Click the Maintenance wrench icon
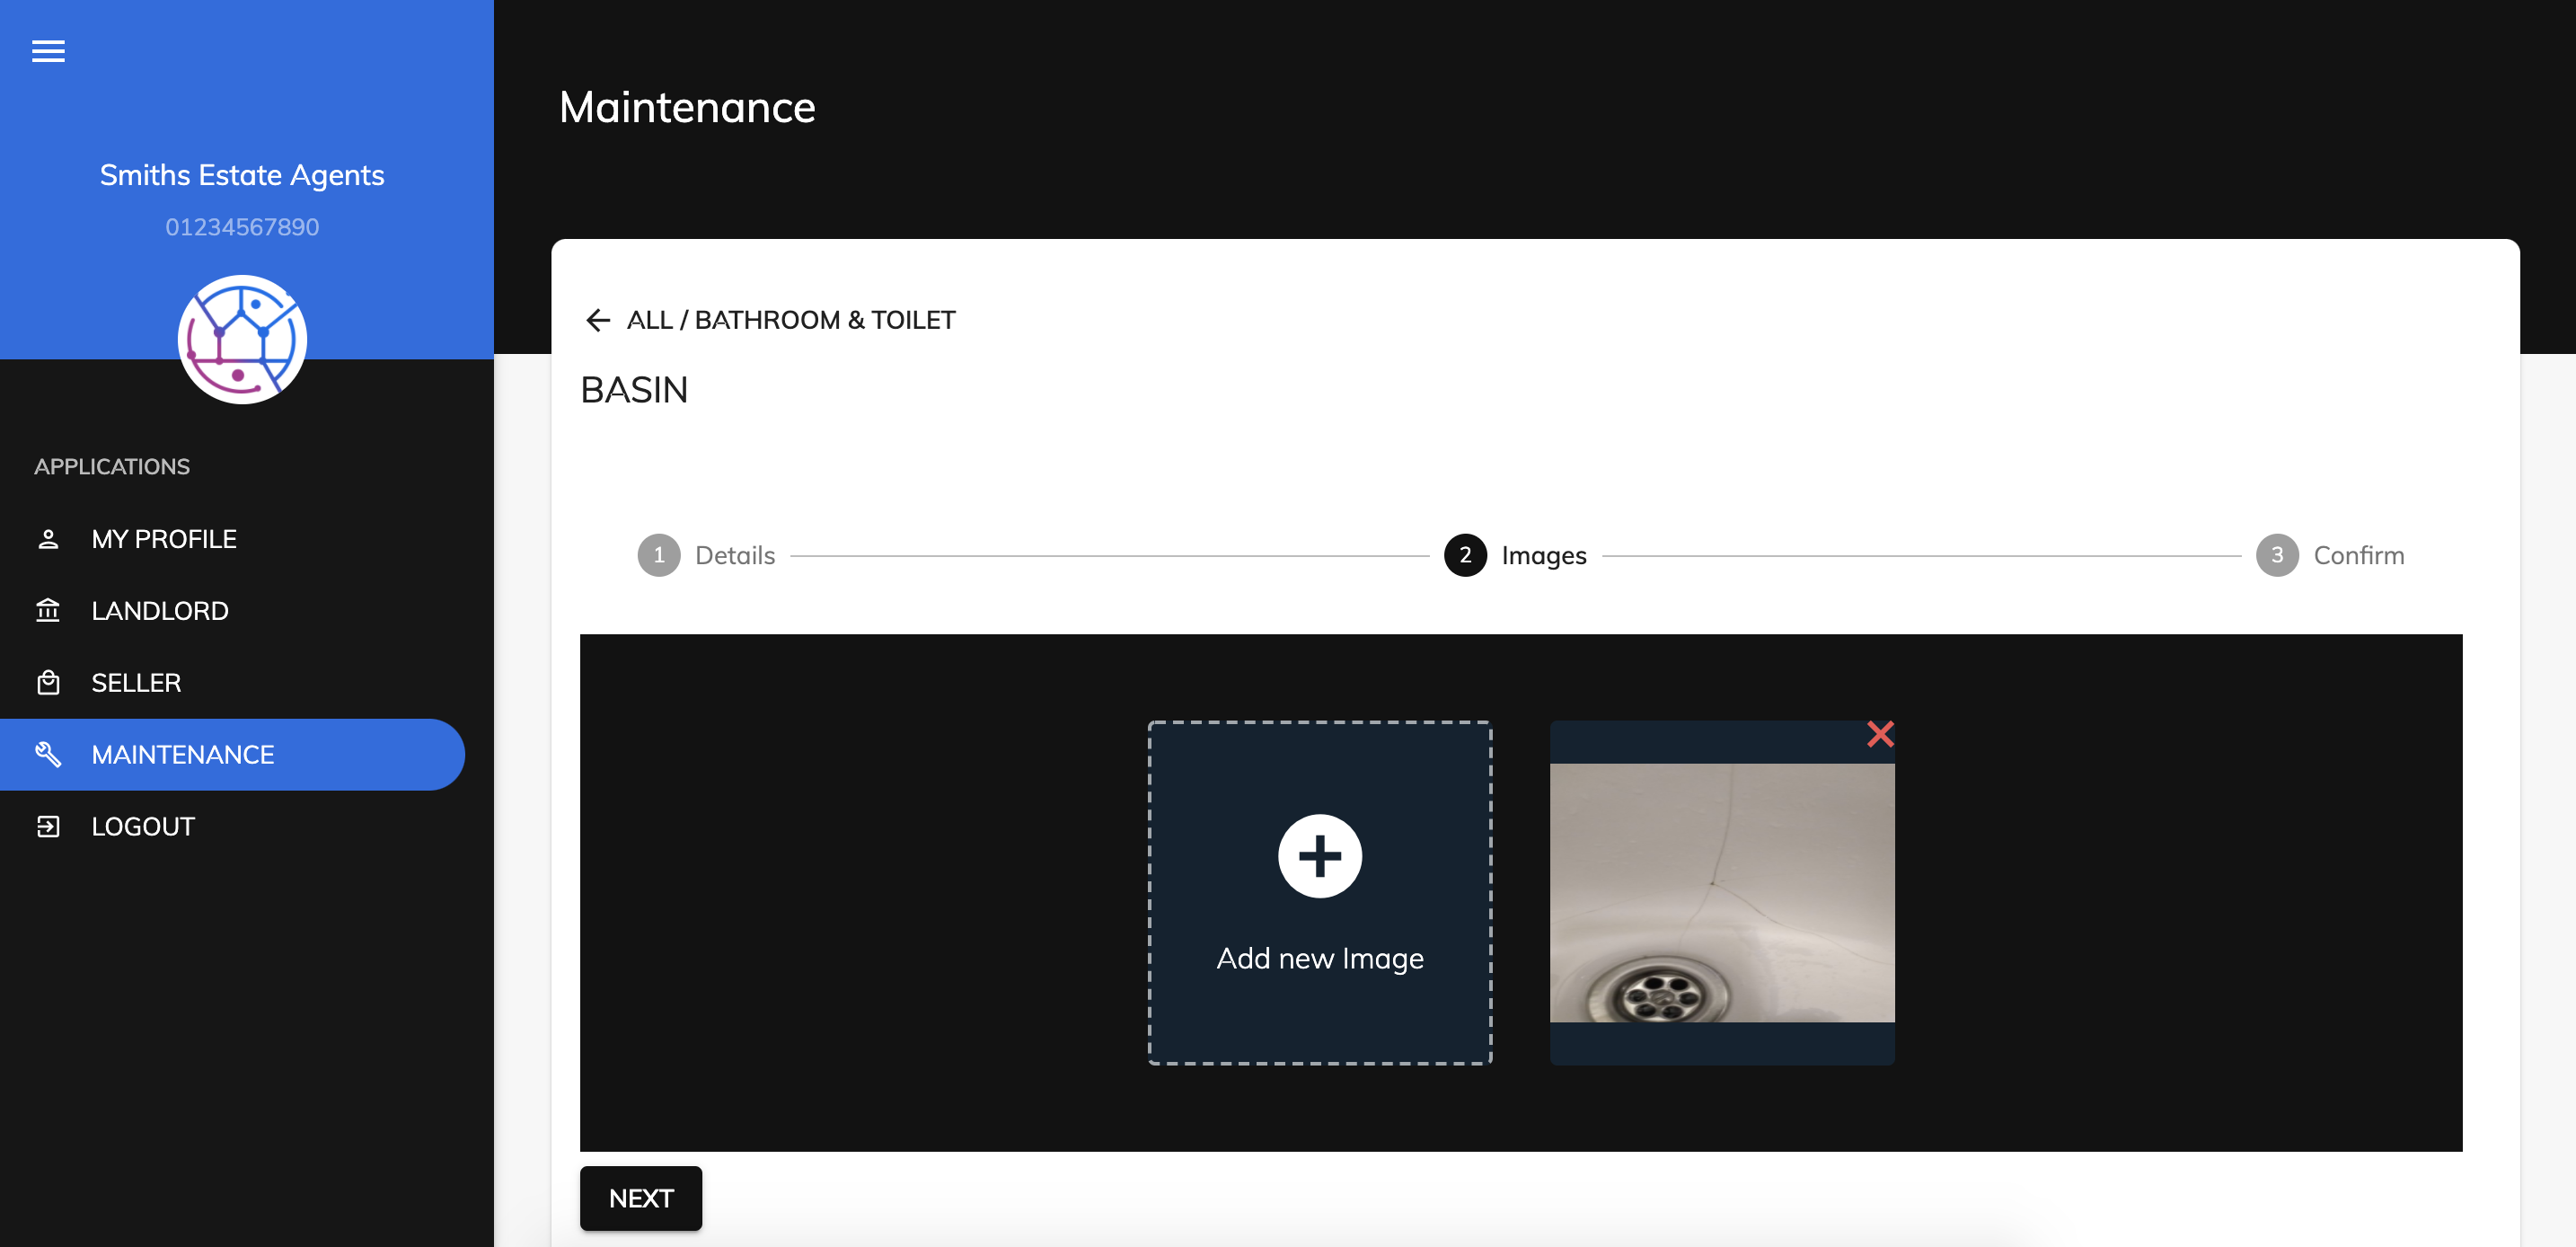This screenshot has width=2576, height=1247. click(48, 754)
